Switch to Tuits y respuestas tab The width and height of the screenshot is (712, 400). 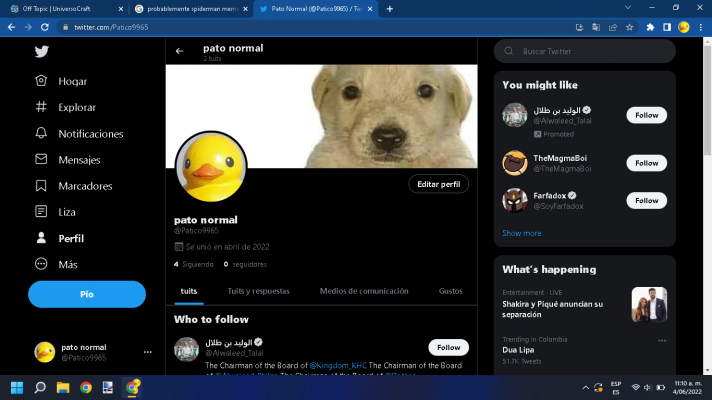(x=258, y=291)
